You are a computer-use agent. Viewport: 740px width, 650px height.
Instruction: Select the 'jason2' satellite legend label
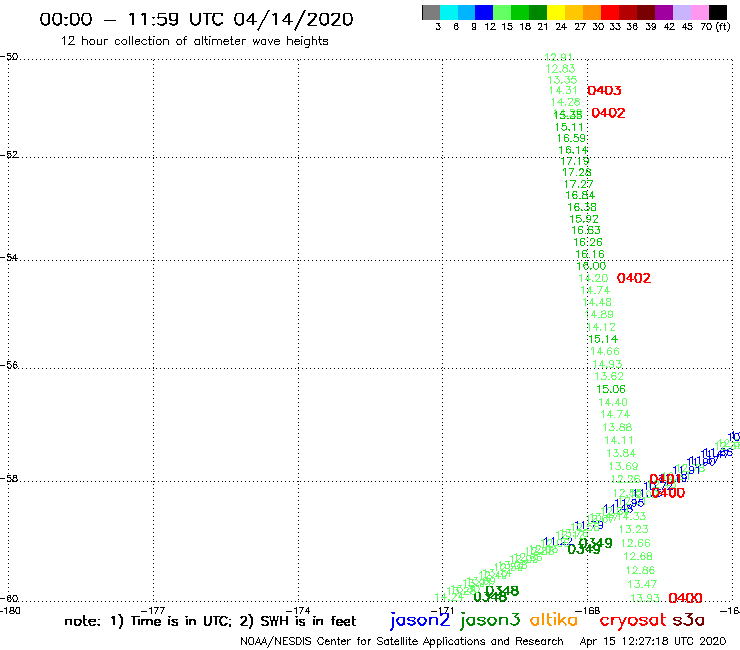pyautogui.click(x=420, y=620)
